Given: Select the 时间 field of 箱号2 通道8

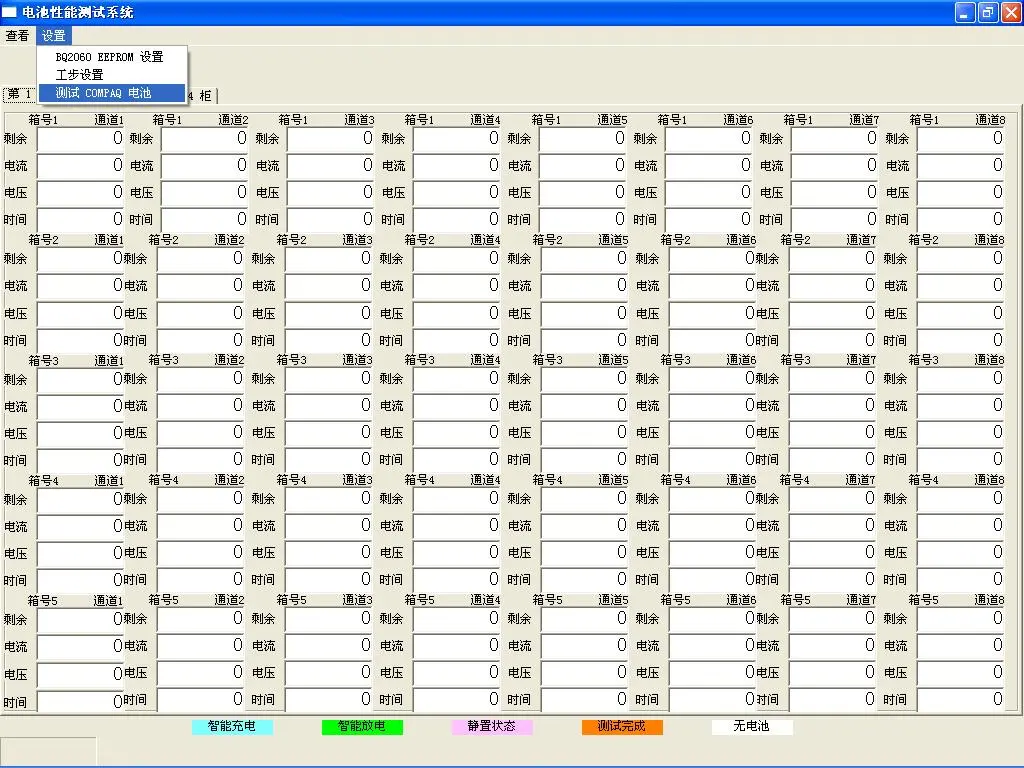Looking at the screenshot, I should click(961, 340).
